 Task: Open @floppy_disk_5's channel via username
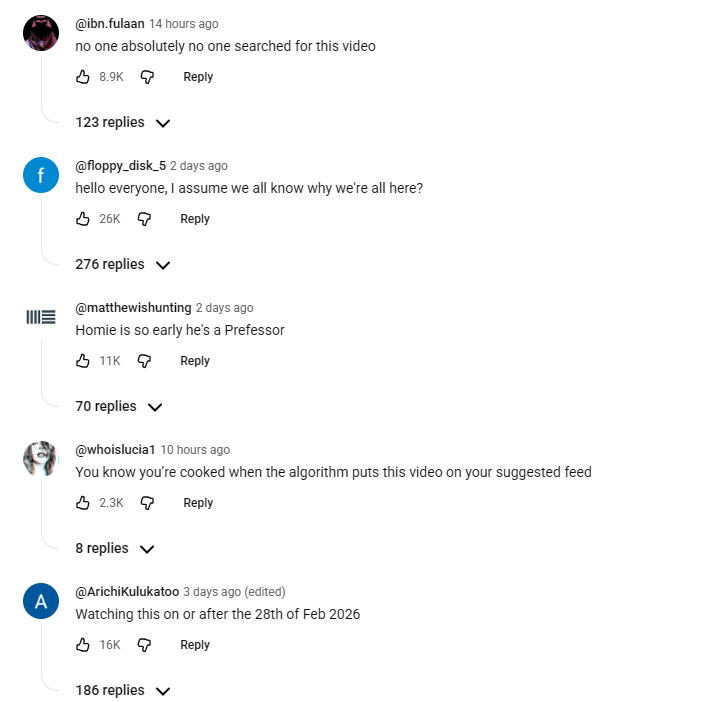tap(120, 166)
